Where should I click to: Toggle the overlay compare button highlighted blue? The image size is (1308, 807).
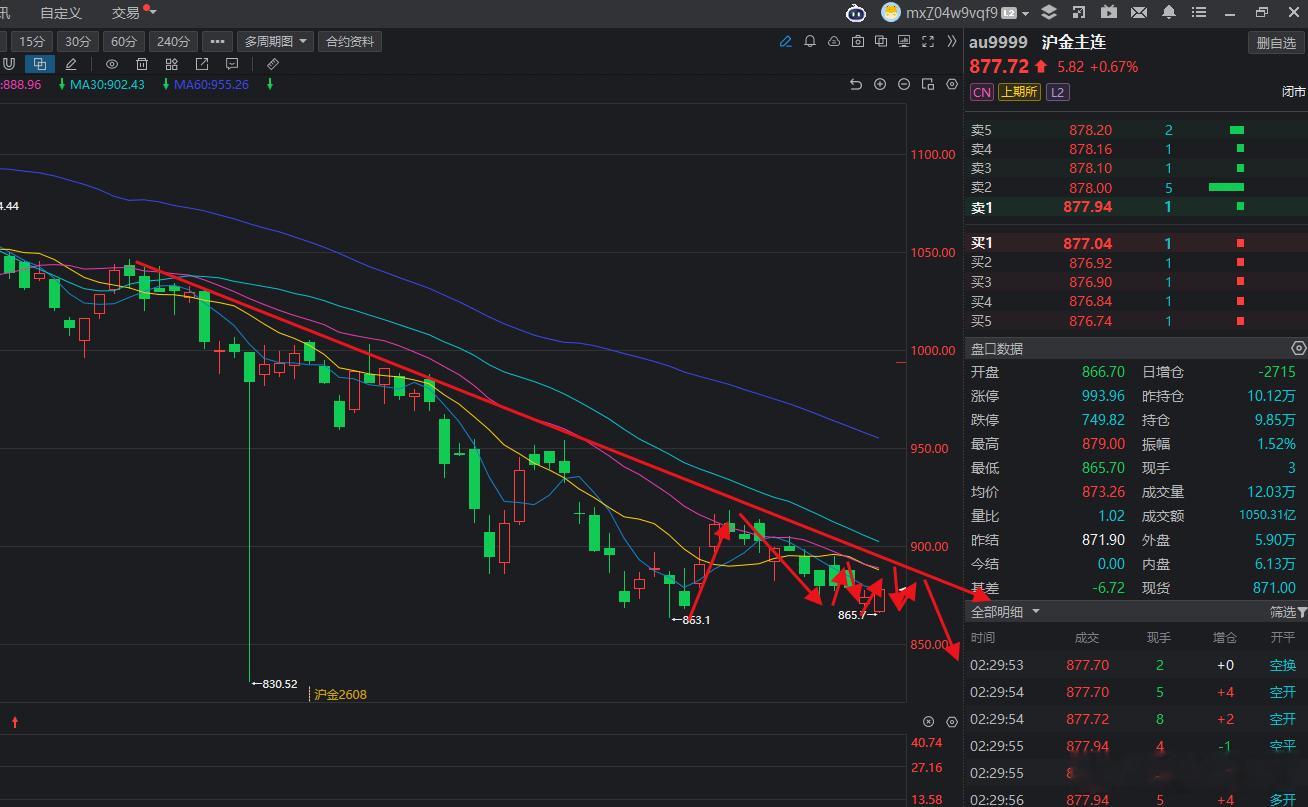pos(40,64)
